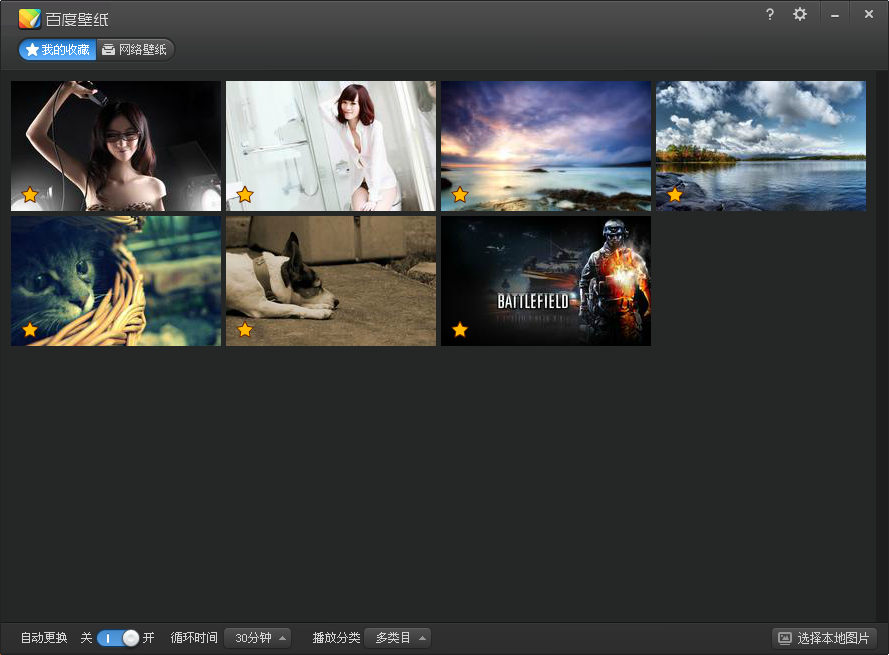Click the 开 label beside the switch
Image resolution: width=889 pixels, height=655 pixels.
pyautogui.click(x=149, y=638)
